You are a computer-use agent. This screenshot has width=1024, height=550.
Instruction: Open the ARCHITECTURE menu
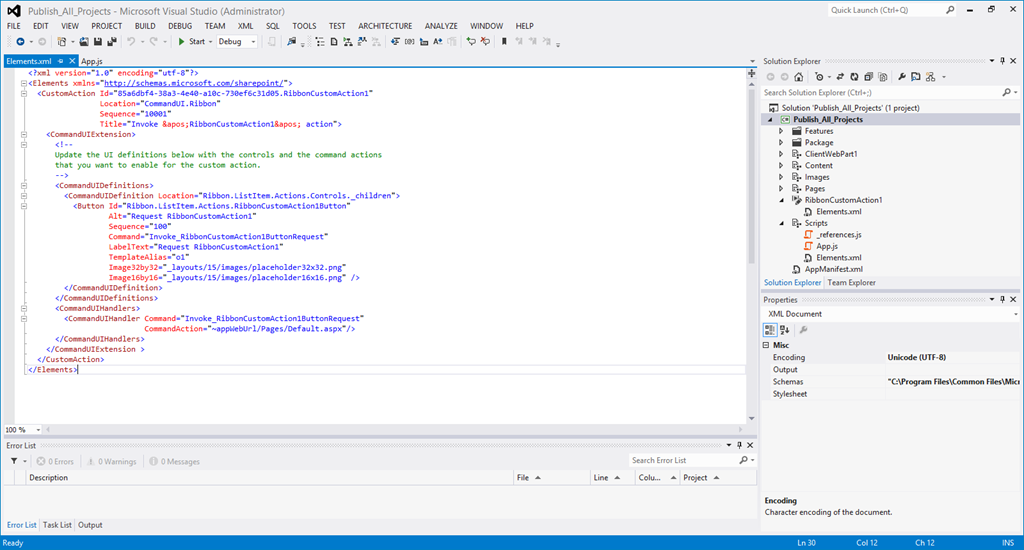click(x=385, y=26)
